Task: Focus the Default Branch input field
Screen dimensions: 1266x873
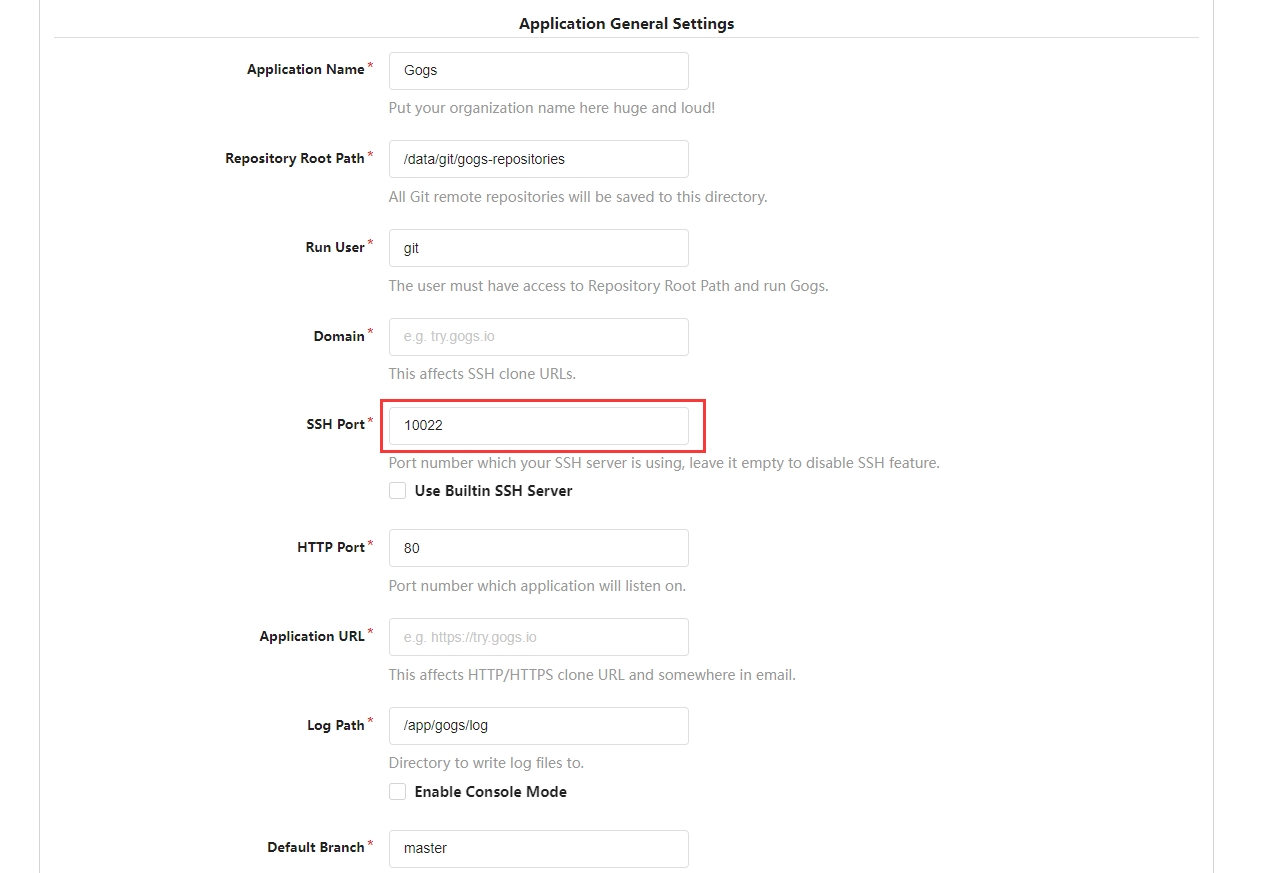Action: click(538, 848)
